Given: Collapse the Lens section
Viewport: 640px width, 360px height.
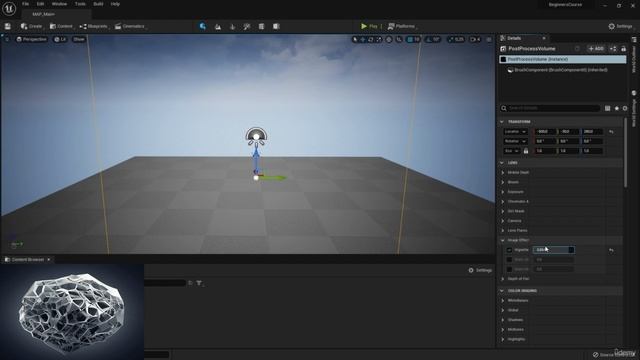Looking at the screenshot, I should coord(502,162).
